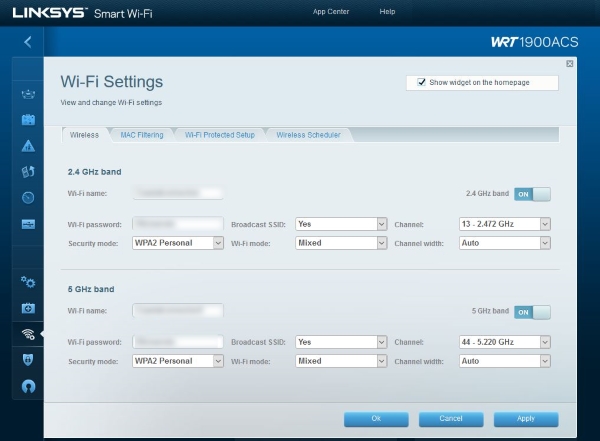The height and width of the screenshot is (441, 600).
Task: Click the Apply button
Action: (x=526, y=419)
